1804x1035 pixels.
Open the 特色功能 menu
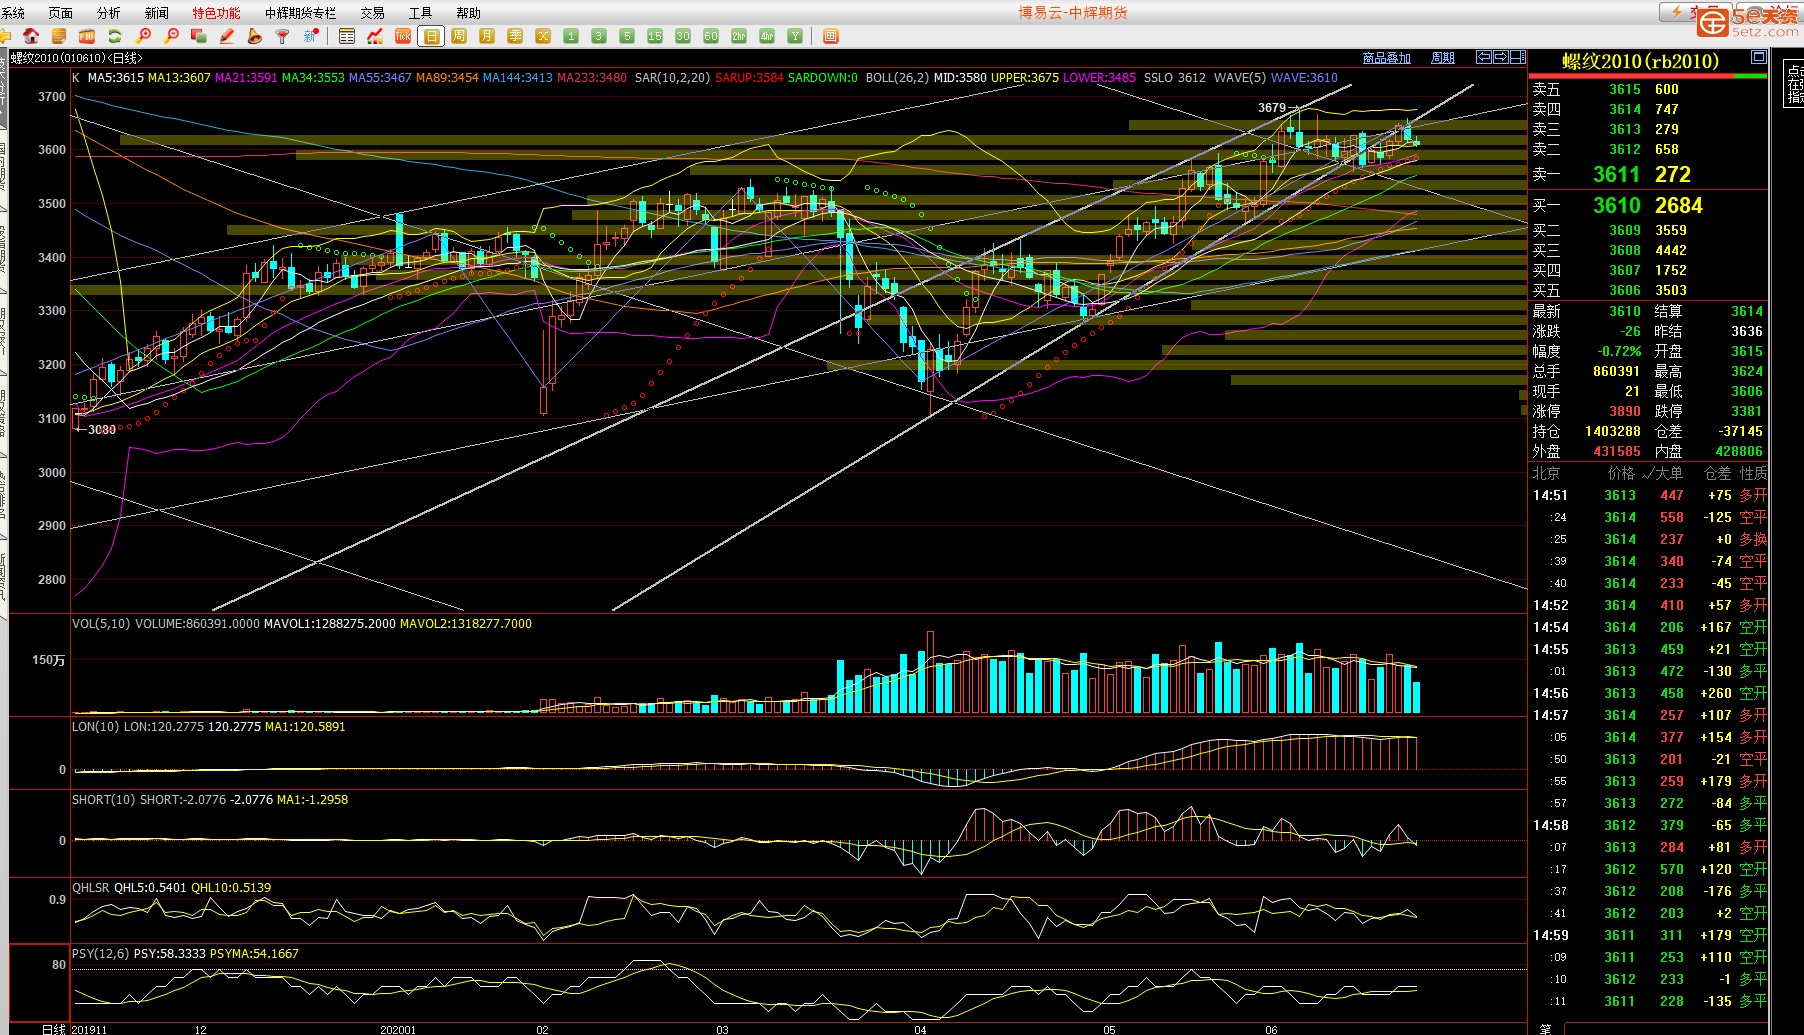click(217, 13)
